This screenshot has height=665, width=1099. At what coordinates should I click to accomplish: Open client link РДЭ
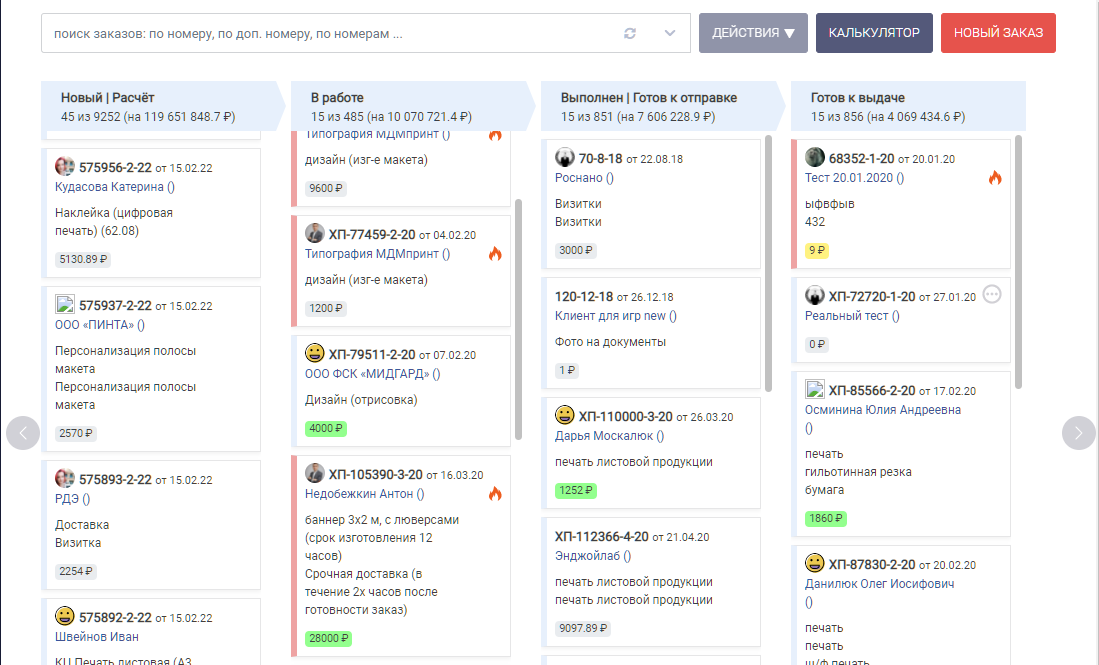[x=72, y=499]
